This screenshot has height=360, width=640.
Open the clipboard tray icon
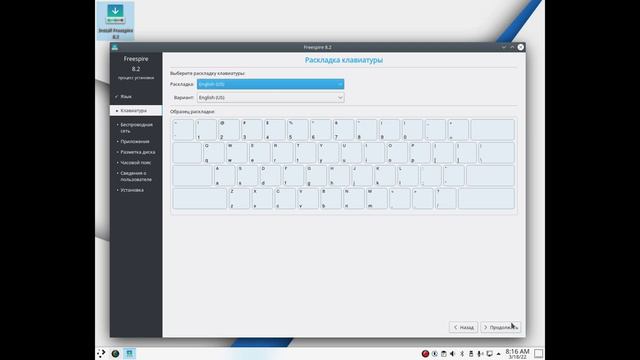pyautogui.click(x=444, y=354)
